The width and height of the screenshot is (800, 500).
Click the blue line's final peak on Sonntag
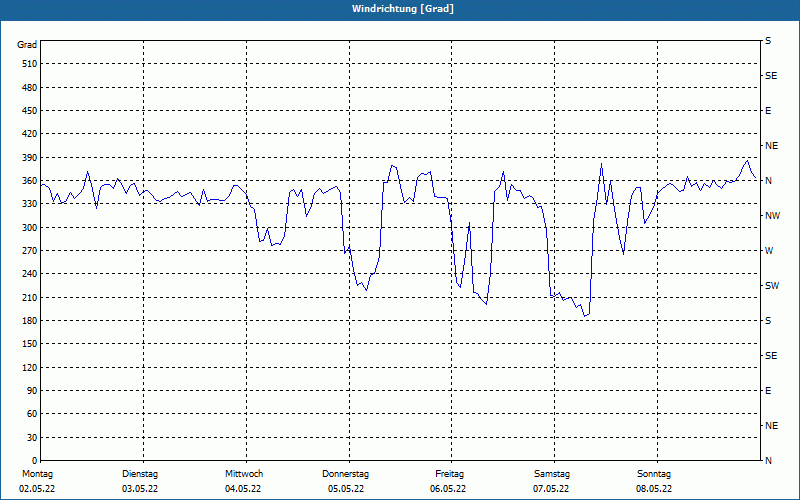[x=747, y=161]
